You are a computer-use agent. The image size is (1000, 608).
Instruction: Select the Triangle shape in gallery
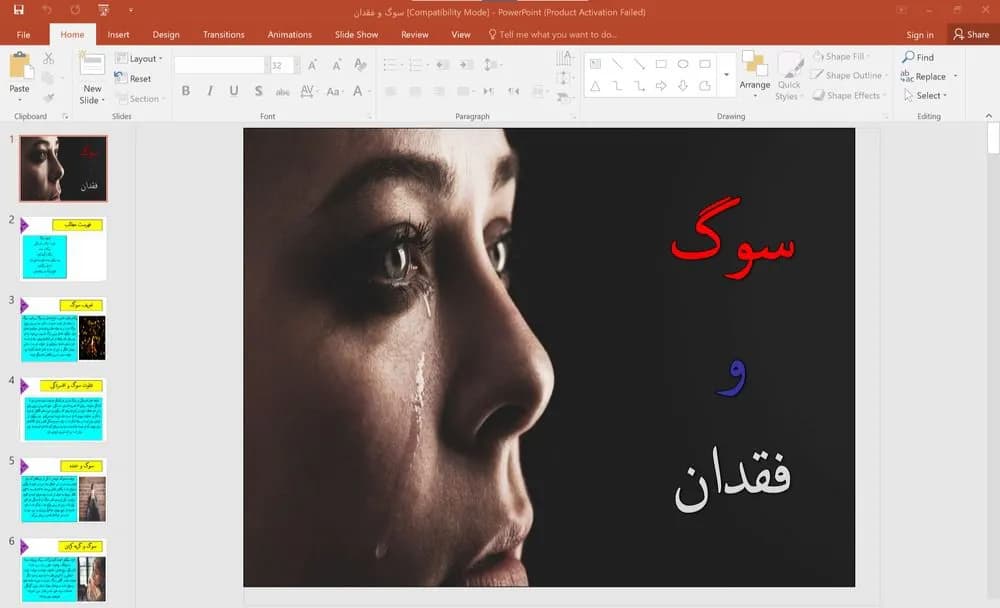click(595, 85)
